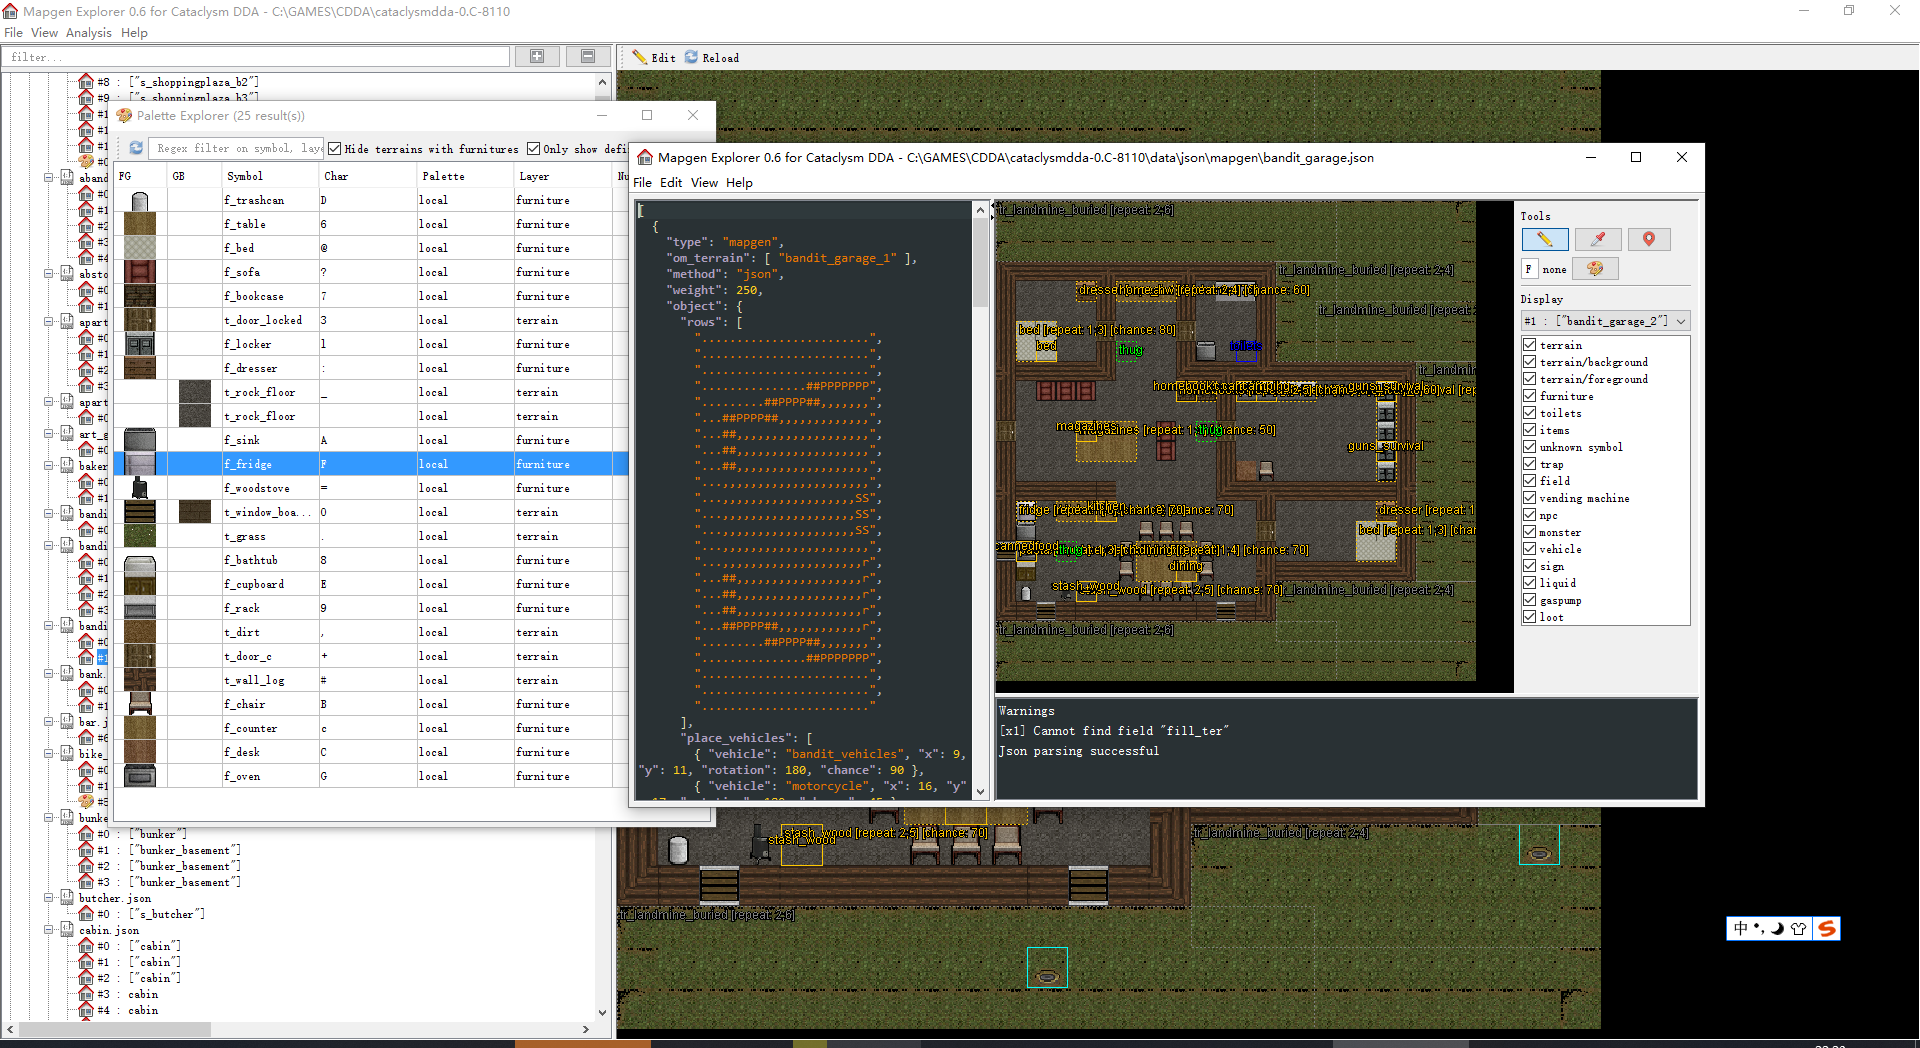
Task: Toggle the items display checkbox
Action: coord(1530,430)
